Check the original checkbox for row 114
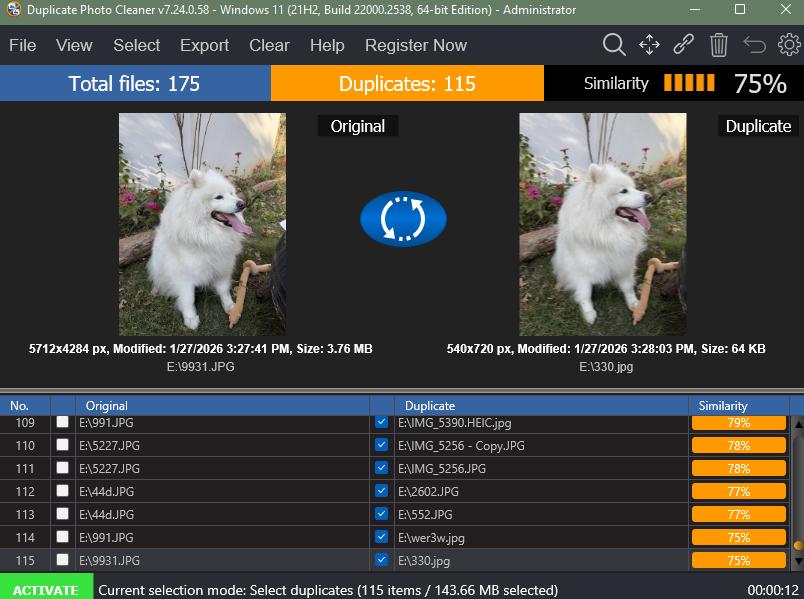Screen dimensions: 804x599 pyautogui.click(x=63, y=536)
